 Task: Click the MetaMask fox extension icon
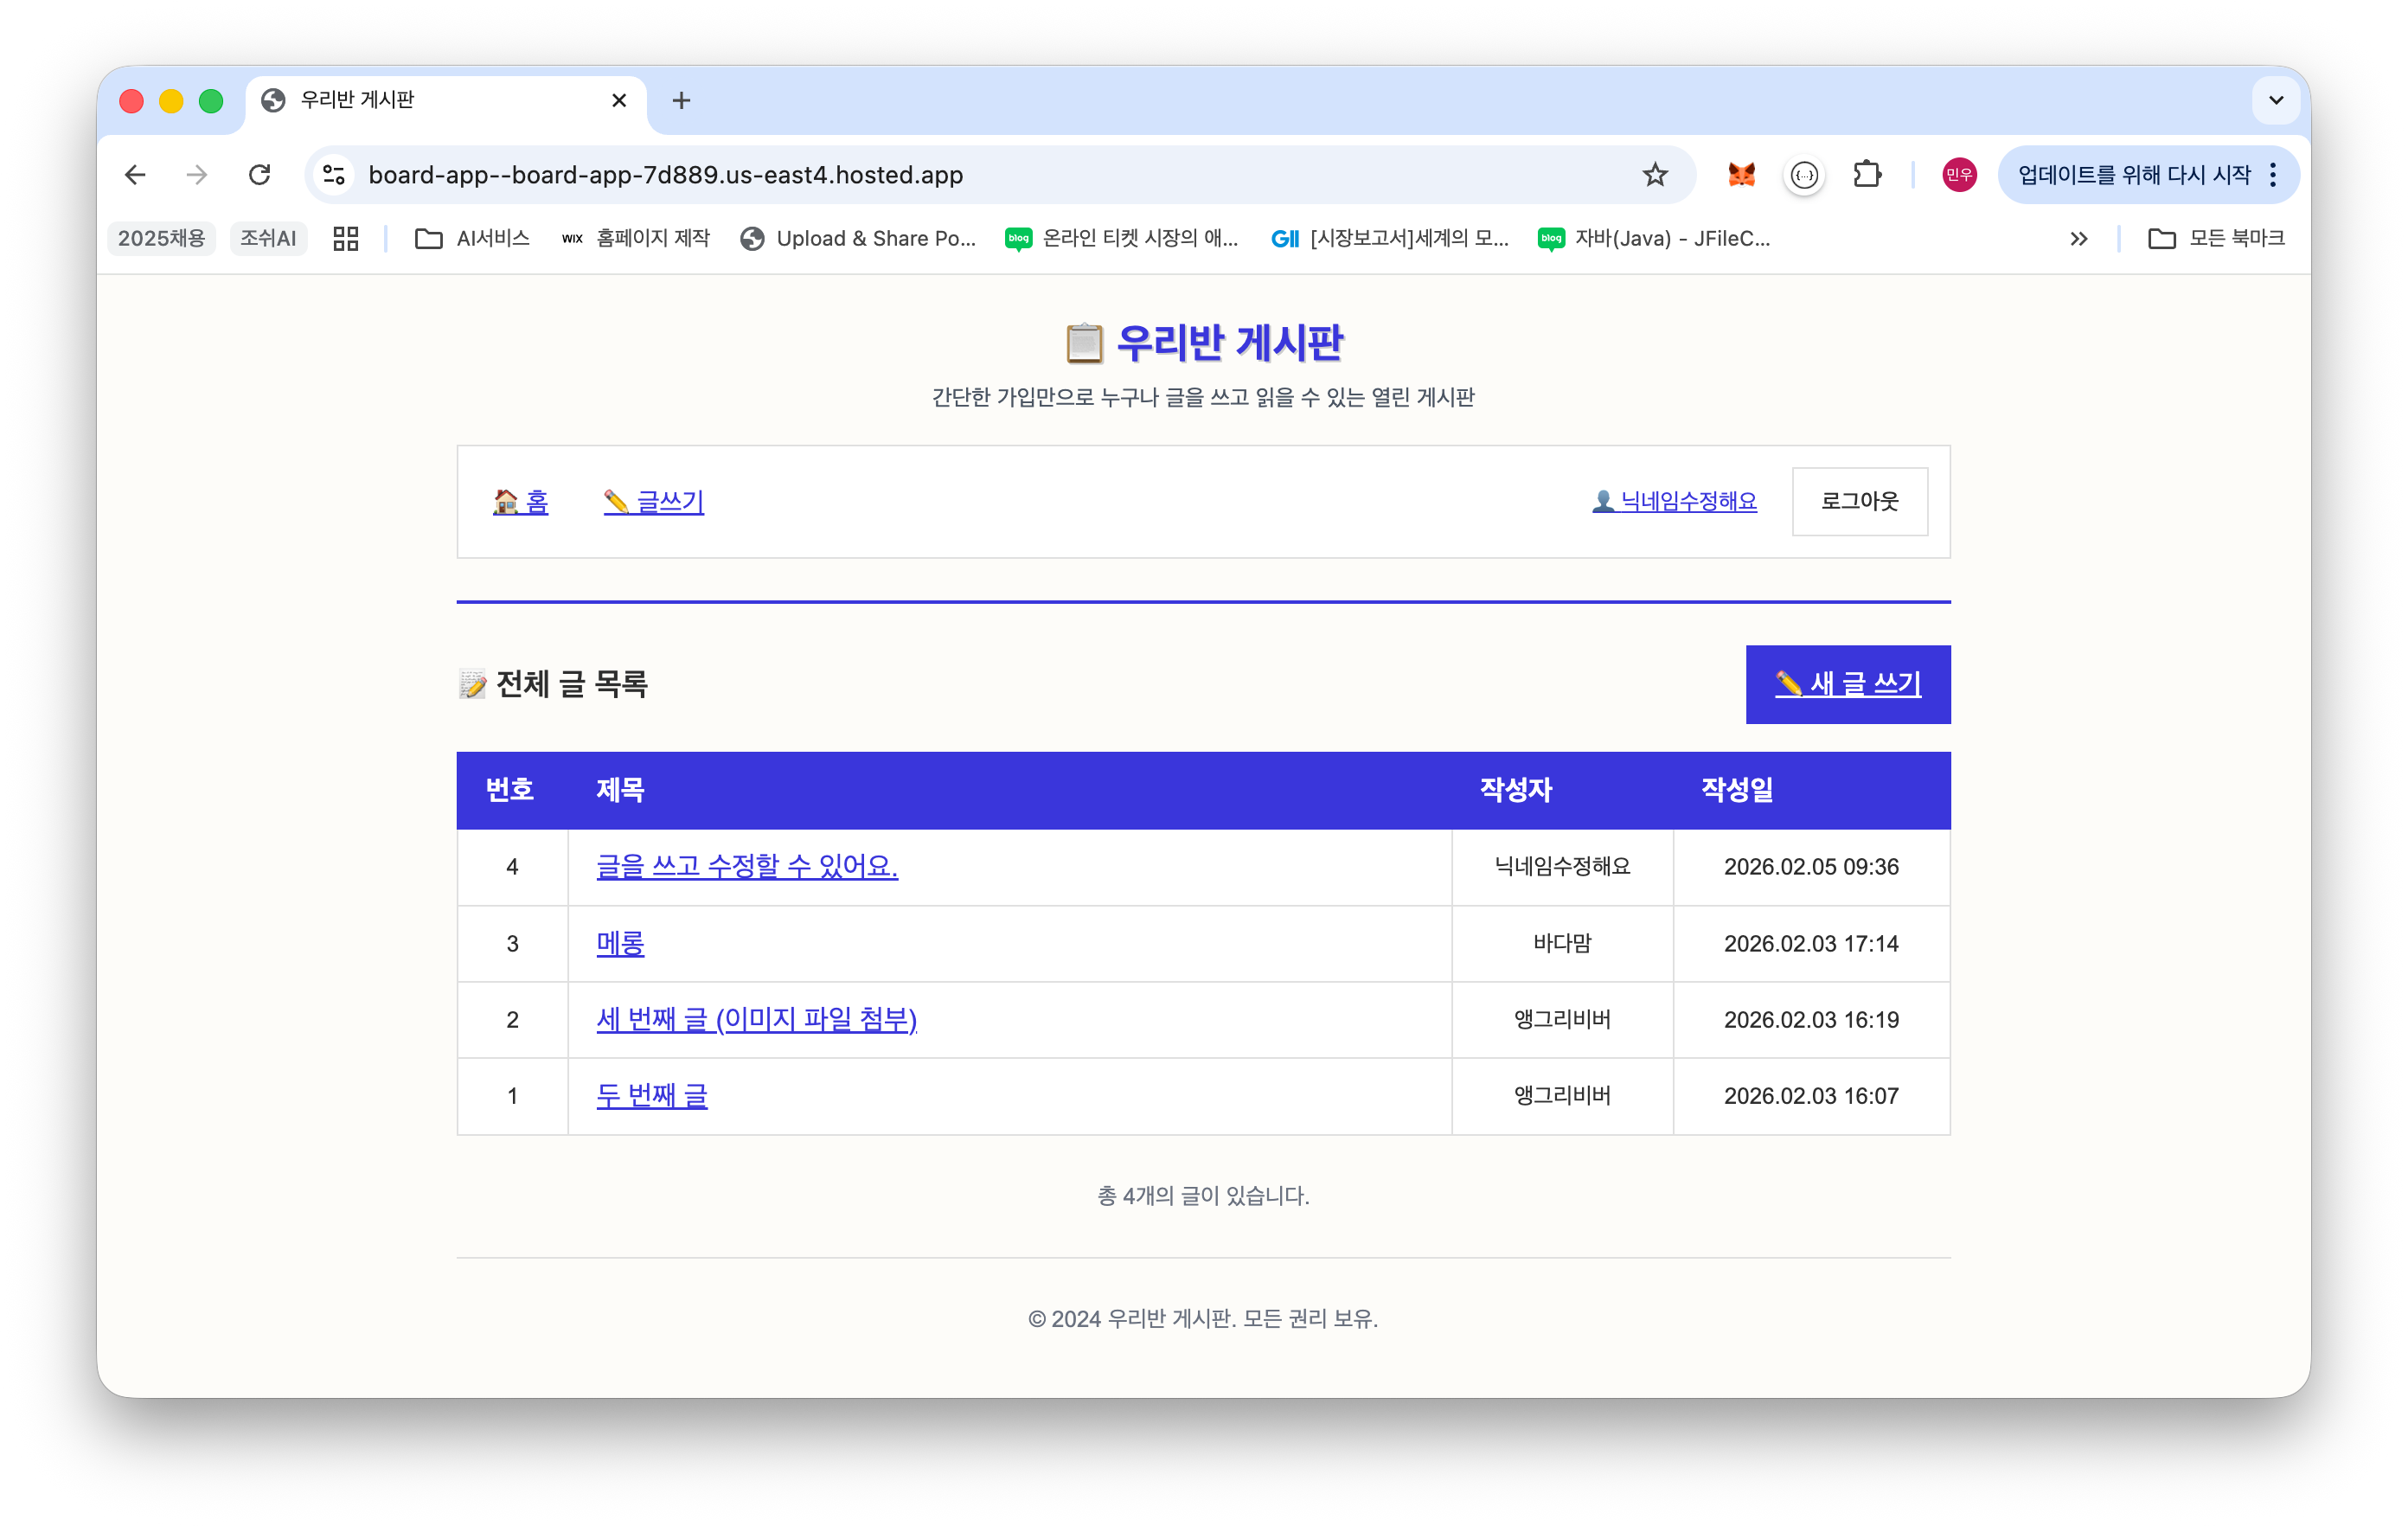tap(1741, 175)
